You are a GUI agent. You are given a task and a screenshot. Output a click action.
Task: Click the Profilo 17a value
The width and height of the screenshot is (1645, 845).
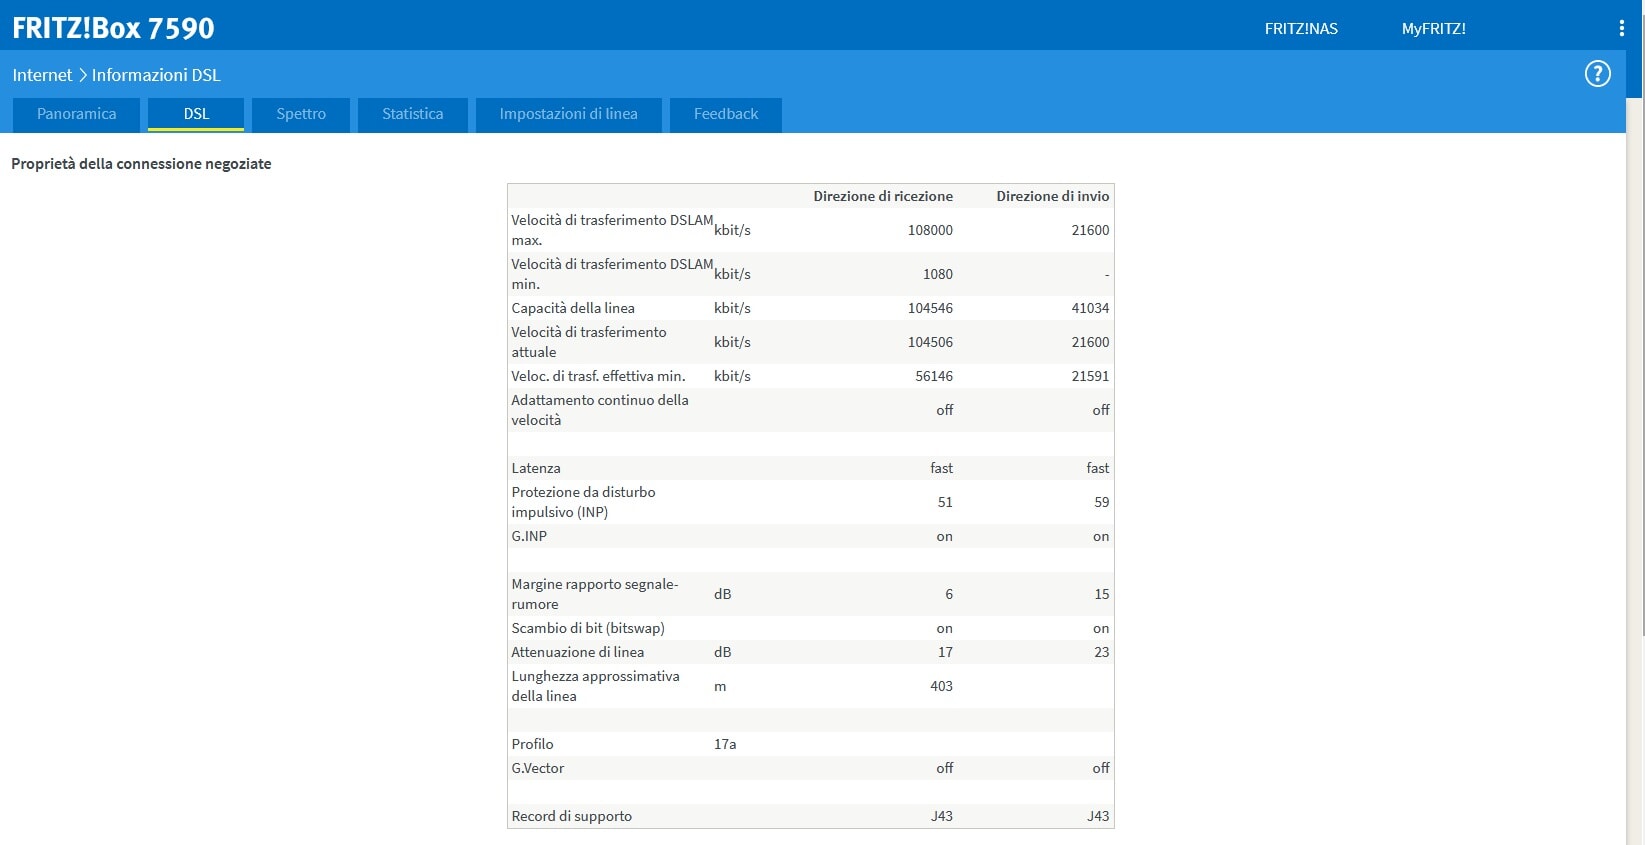click(x=725, y=744)
